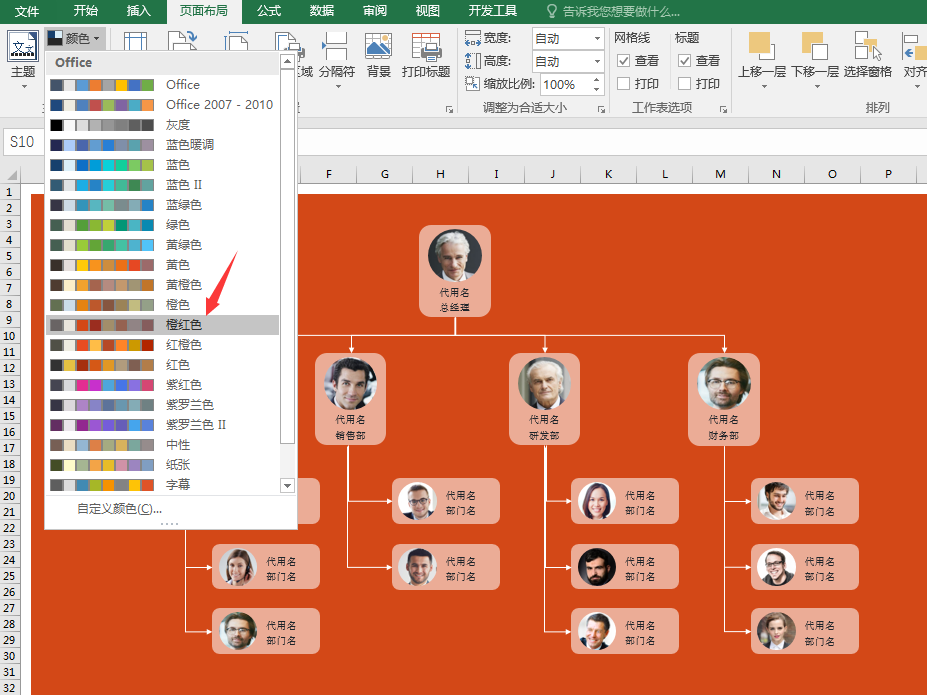Select the 橙红色 color scheme
The width and height of the screenshot is (927, 695).
click(162, 324)
